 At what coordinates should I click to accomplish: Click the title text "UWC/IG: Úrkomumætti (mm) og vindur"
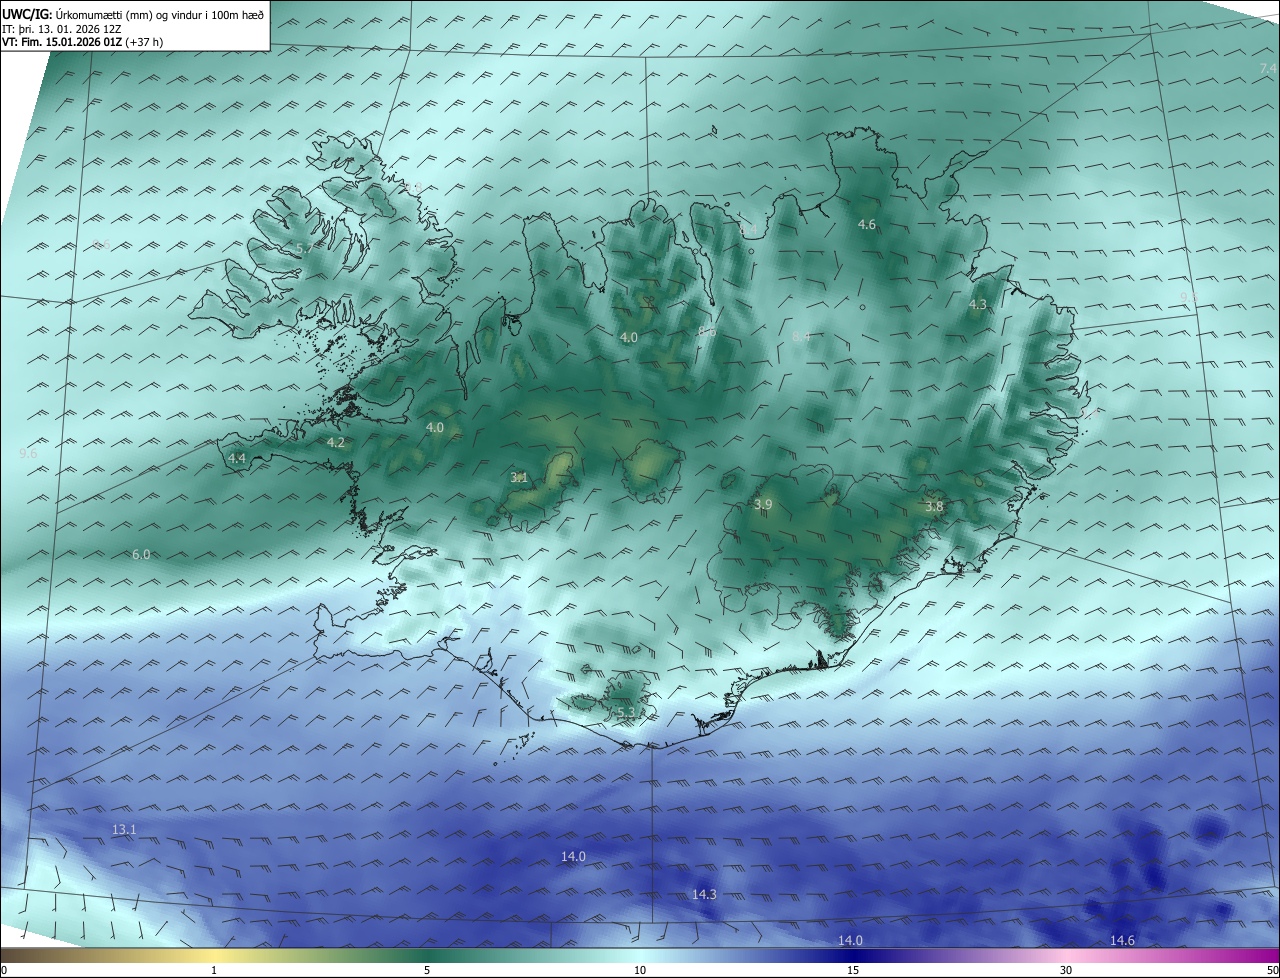pos(100,14)
